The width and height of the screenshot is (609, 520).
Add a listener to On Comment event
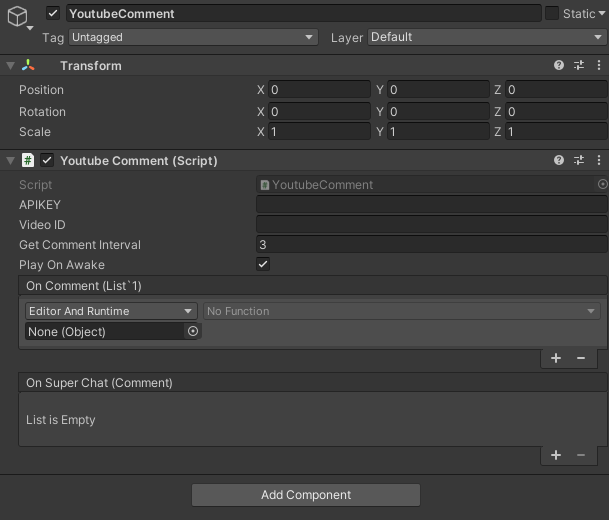556,358
